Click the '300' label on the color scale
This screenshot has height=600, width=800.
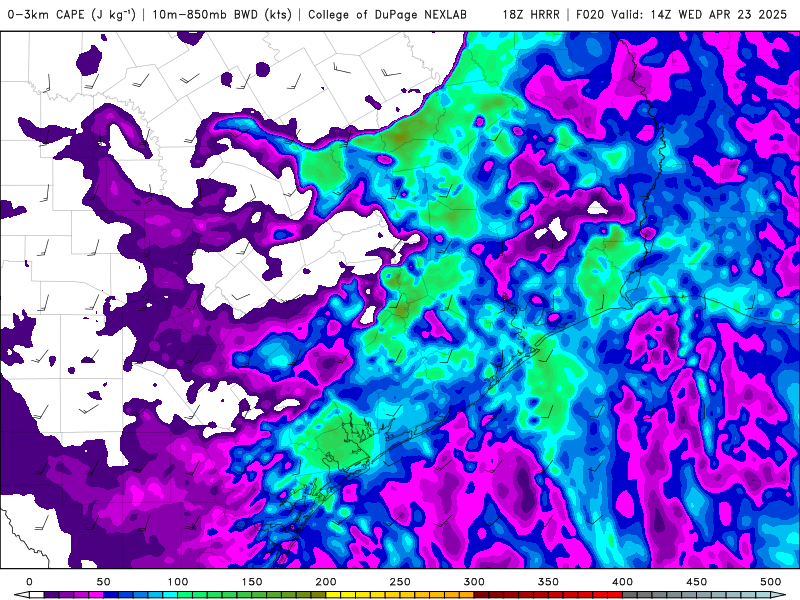pos(474,582)
